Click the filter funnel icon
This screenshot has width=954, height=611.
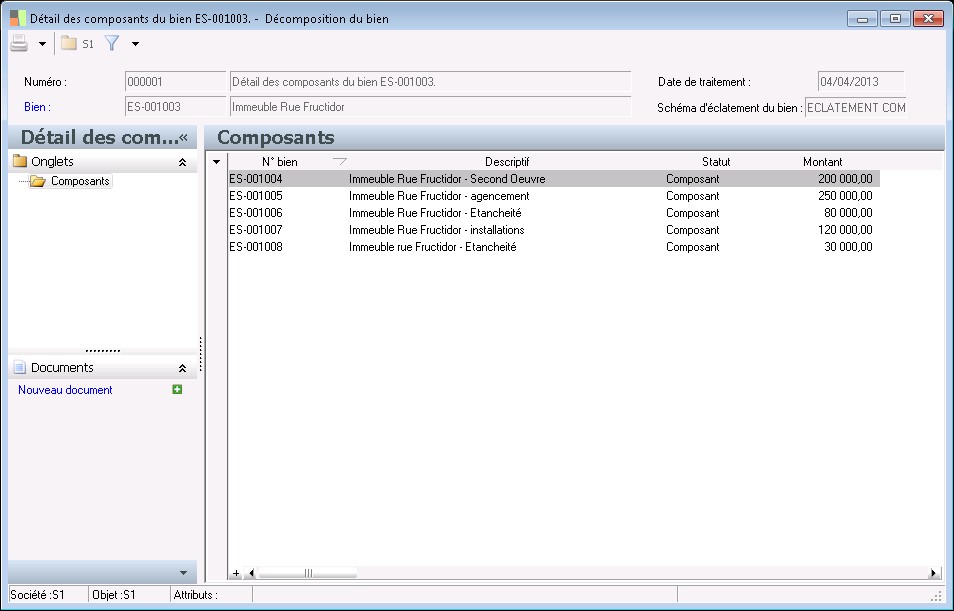tap(112, 43)
